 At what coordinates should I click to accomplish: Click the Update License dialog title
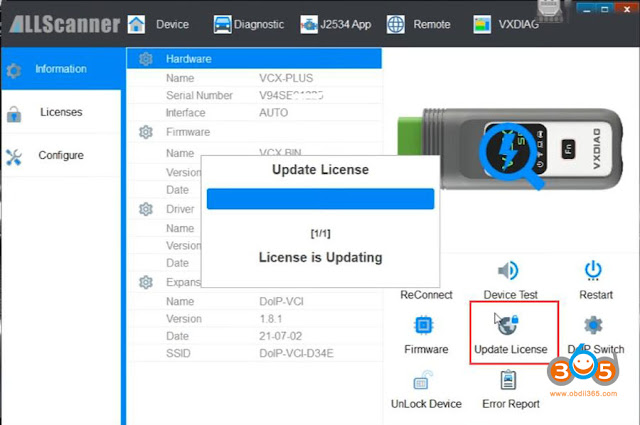320,169
